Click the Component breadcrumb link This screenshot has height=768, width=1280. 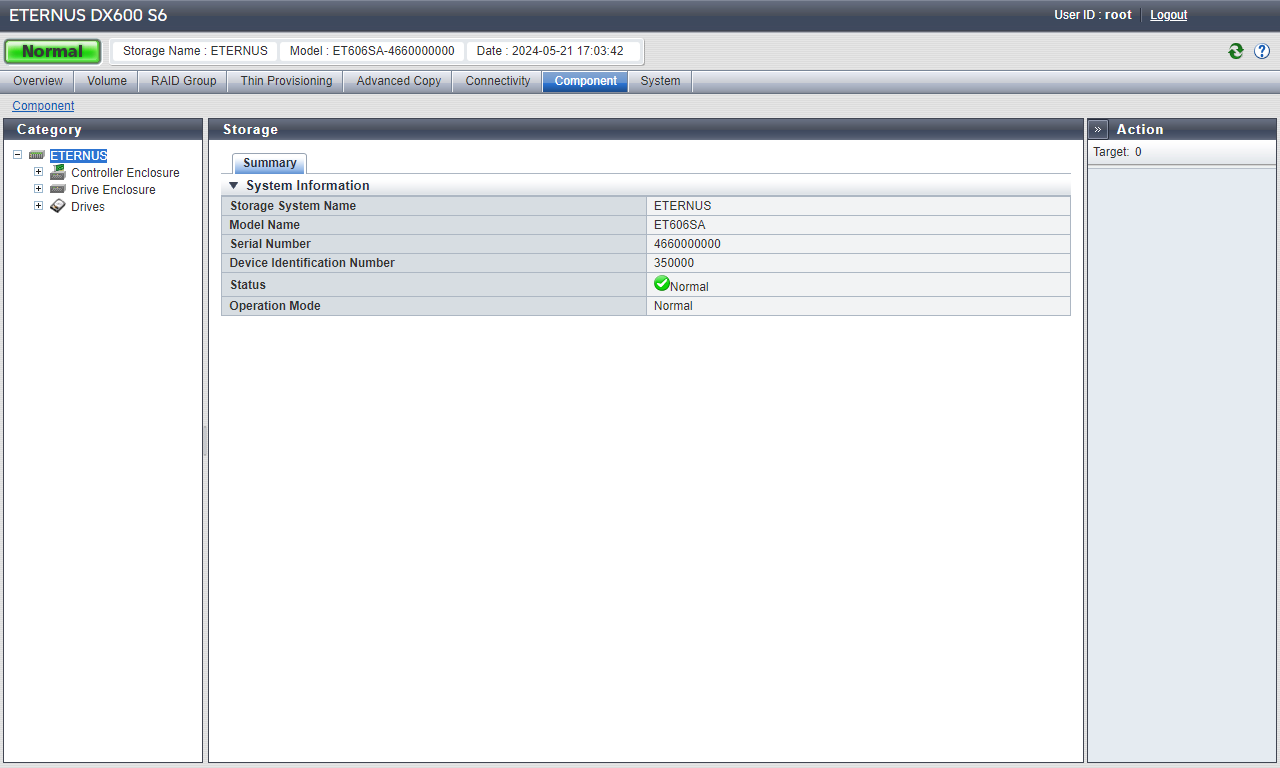click(x=43, y=106)
